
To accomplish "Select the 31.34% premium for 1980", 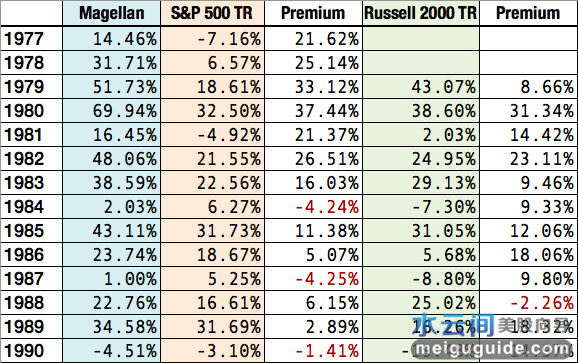I will 542,111.
